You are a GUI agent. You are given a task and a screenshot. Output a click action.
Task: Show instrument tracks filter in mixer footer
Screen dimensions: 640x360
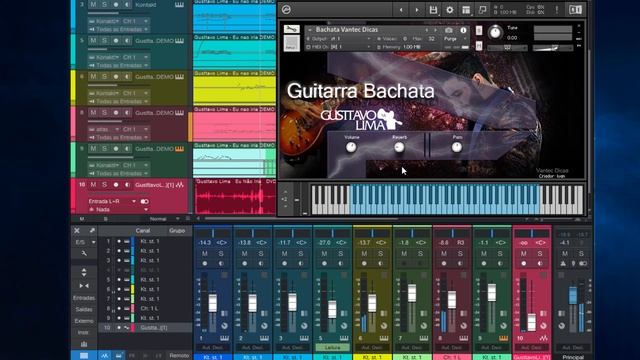point(118,356)
